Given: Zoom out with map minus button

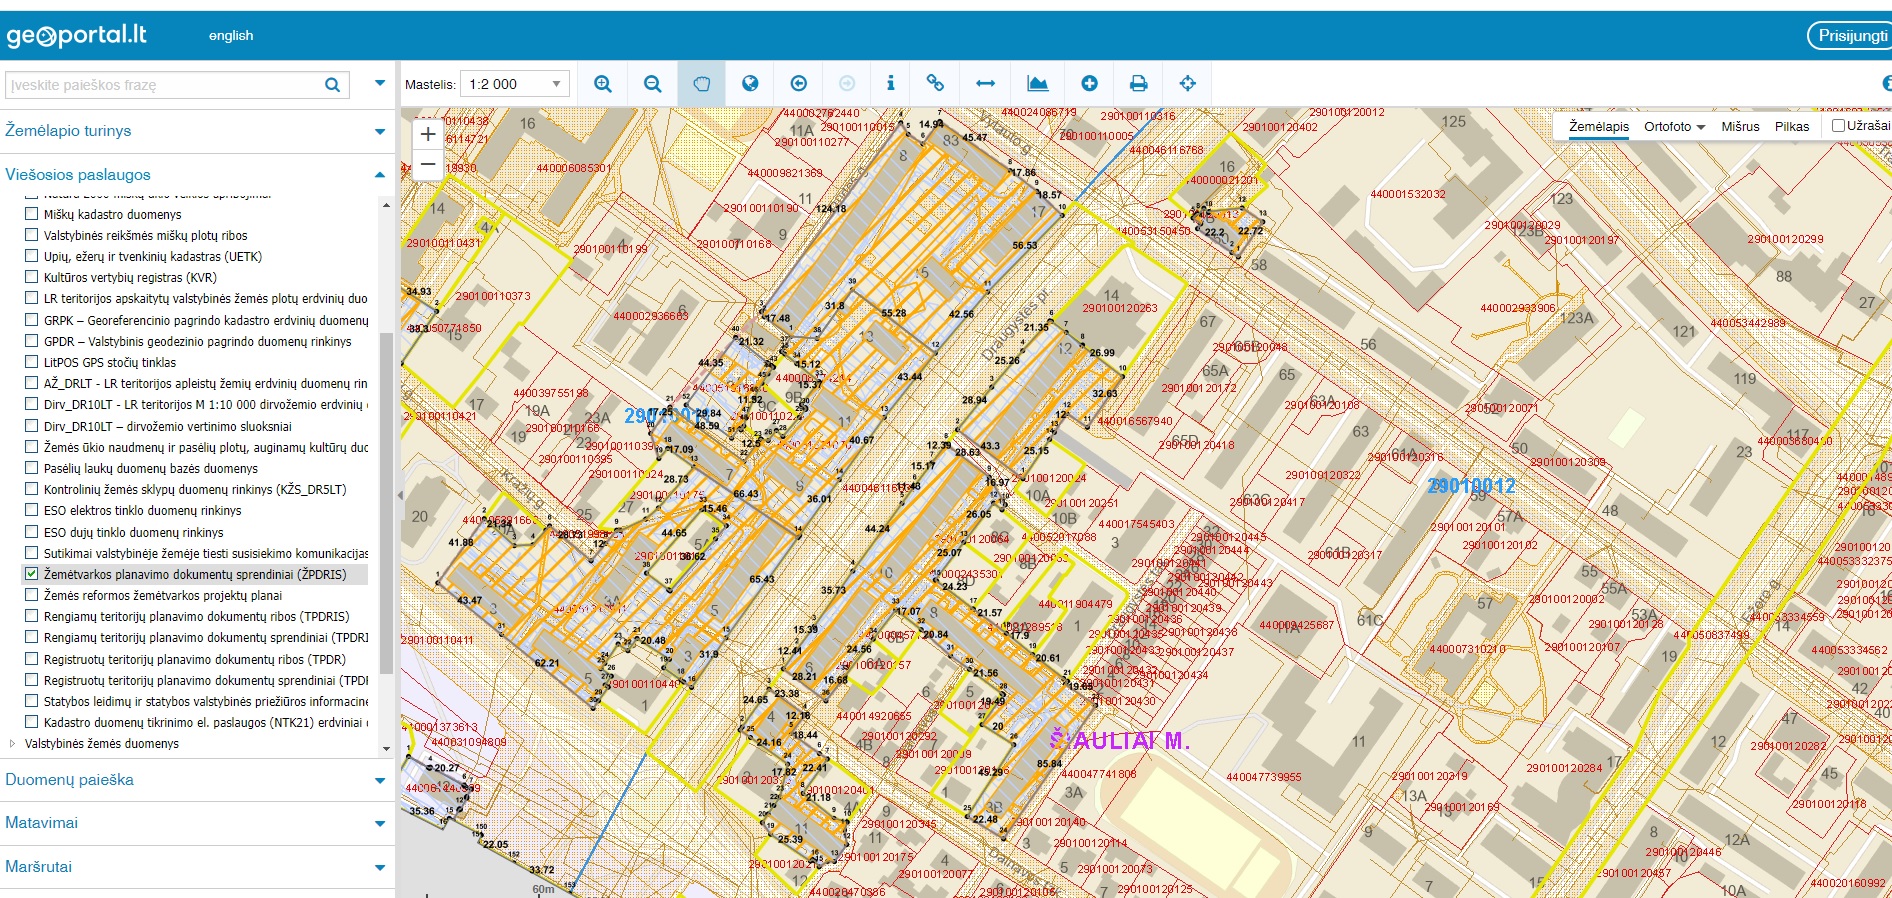Looking at the screenshot, I should [428, 164].
